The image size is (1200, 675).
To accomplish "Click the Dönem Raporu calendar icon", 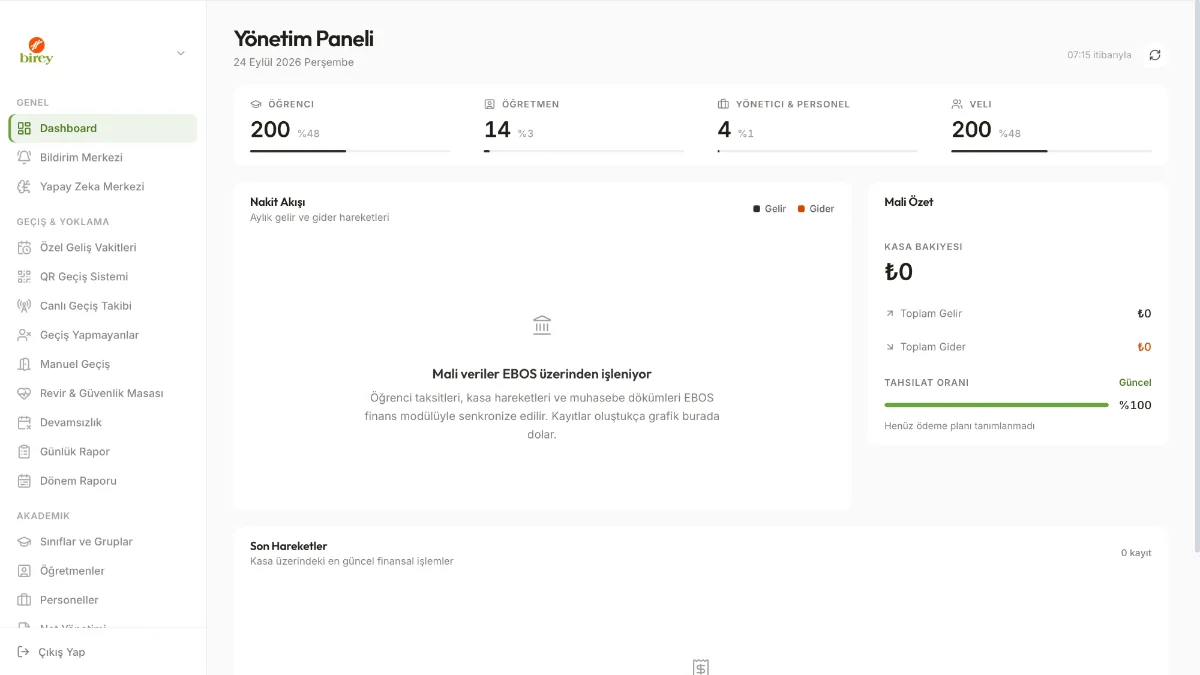I will pyautogui.click(x=25, y=481).
